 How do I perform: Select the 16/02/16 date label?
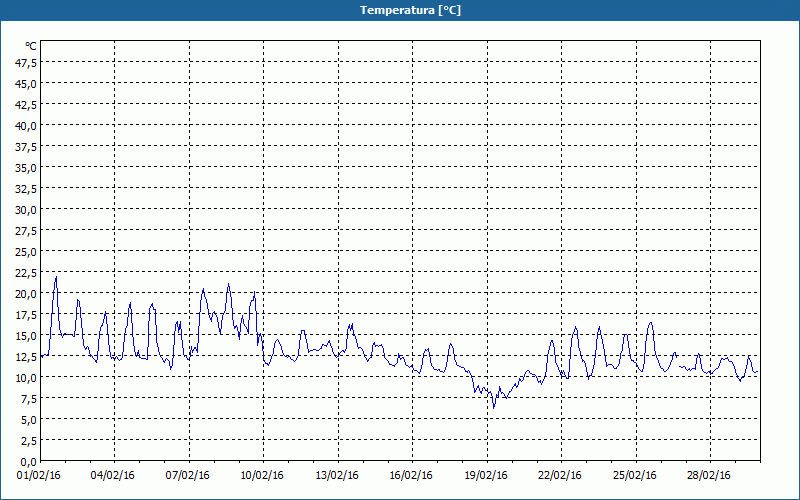(x=411, y=476)
